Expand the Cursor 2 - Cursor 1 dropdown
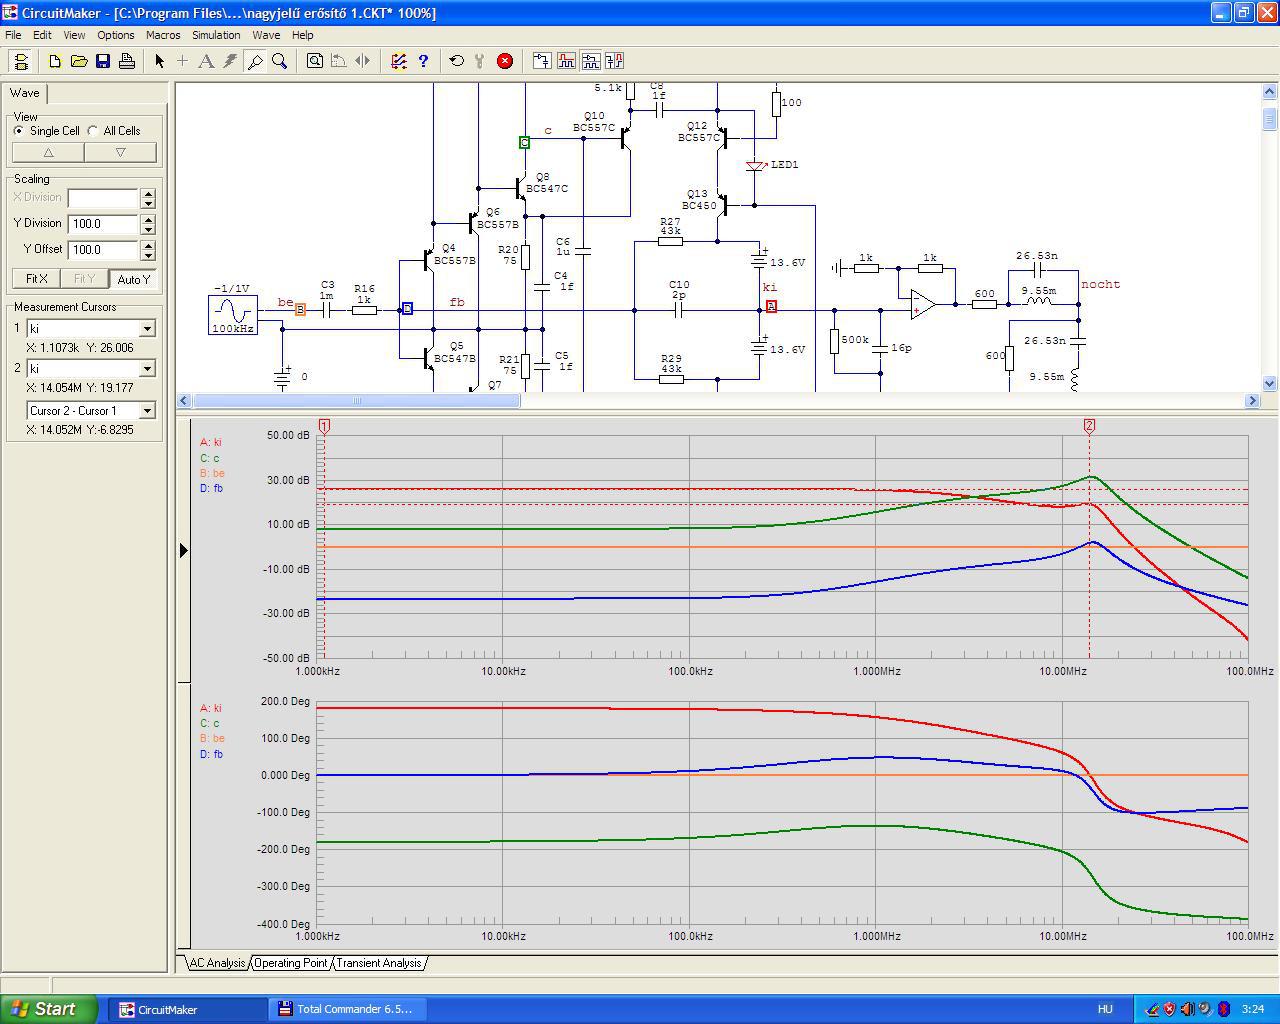Screen dimensions: 1280x1024 coord(147,411)
